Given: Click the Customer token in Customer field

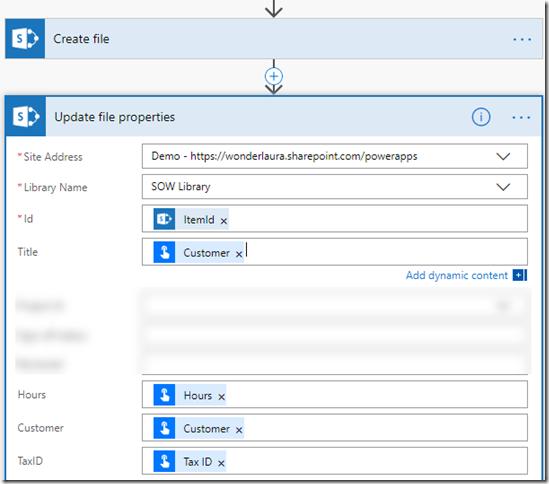Looking at the screenshot, I should point(199,428).
